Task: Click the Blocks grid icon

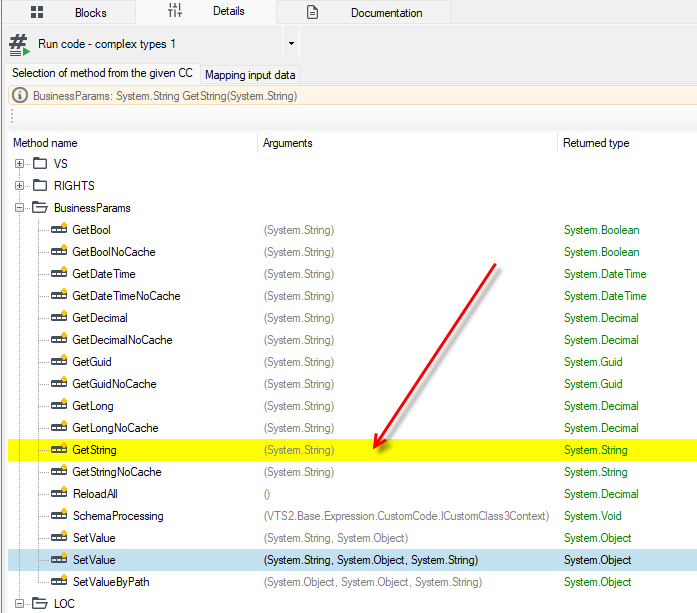Action: coord(37,12)
